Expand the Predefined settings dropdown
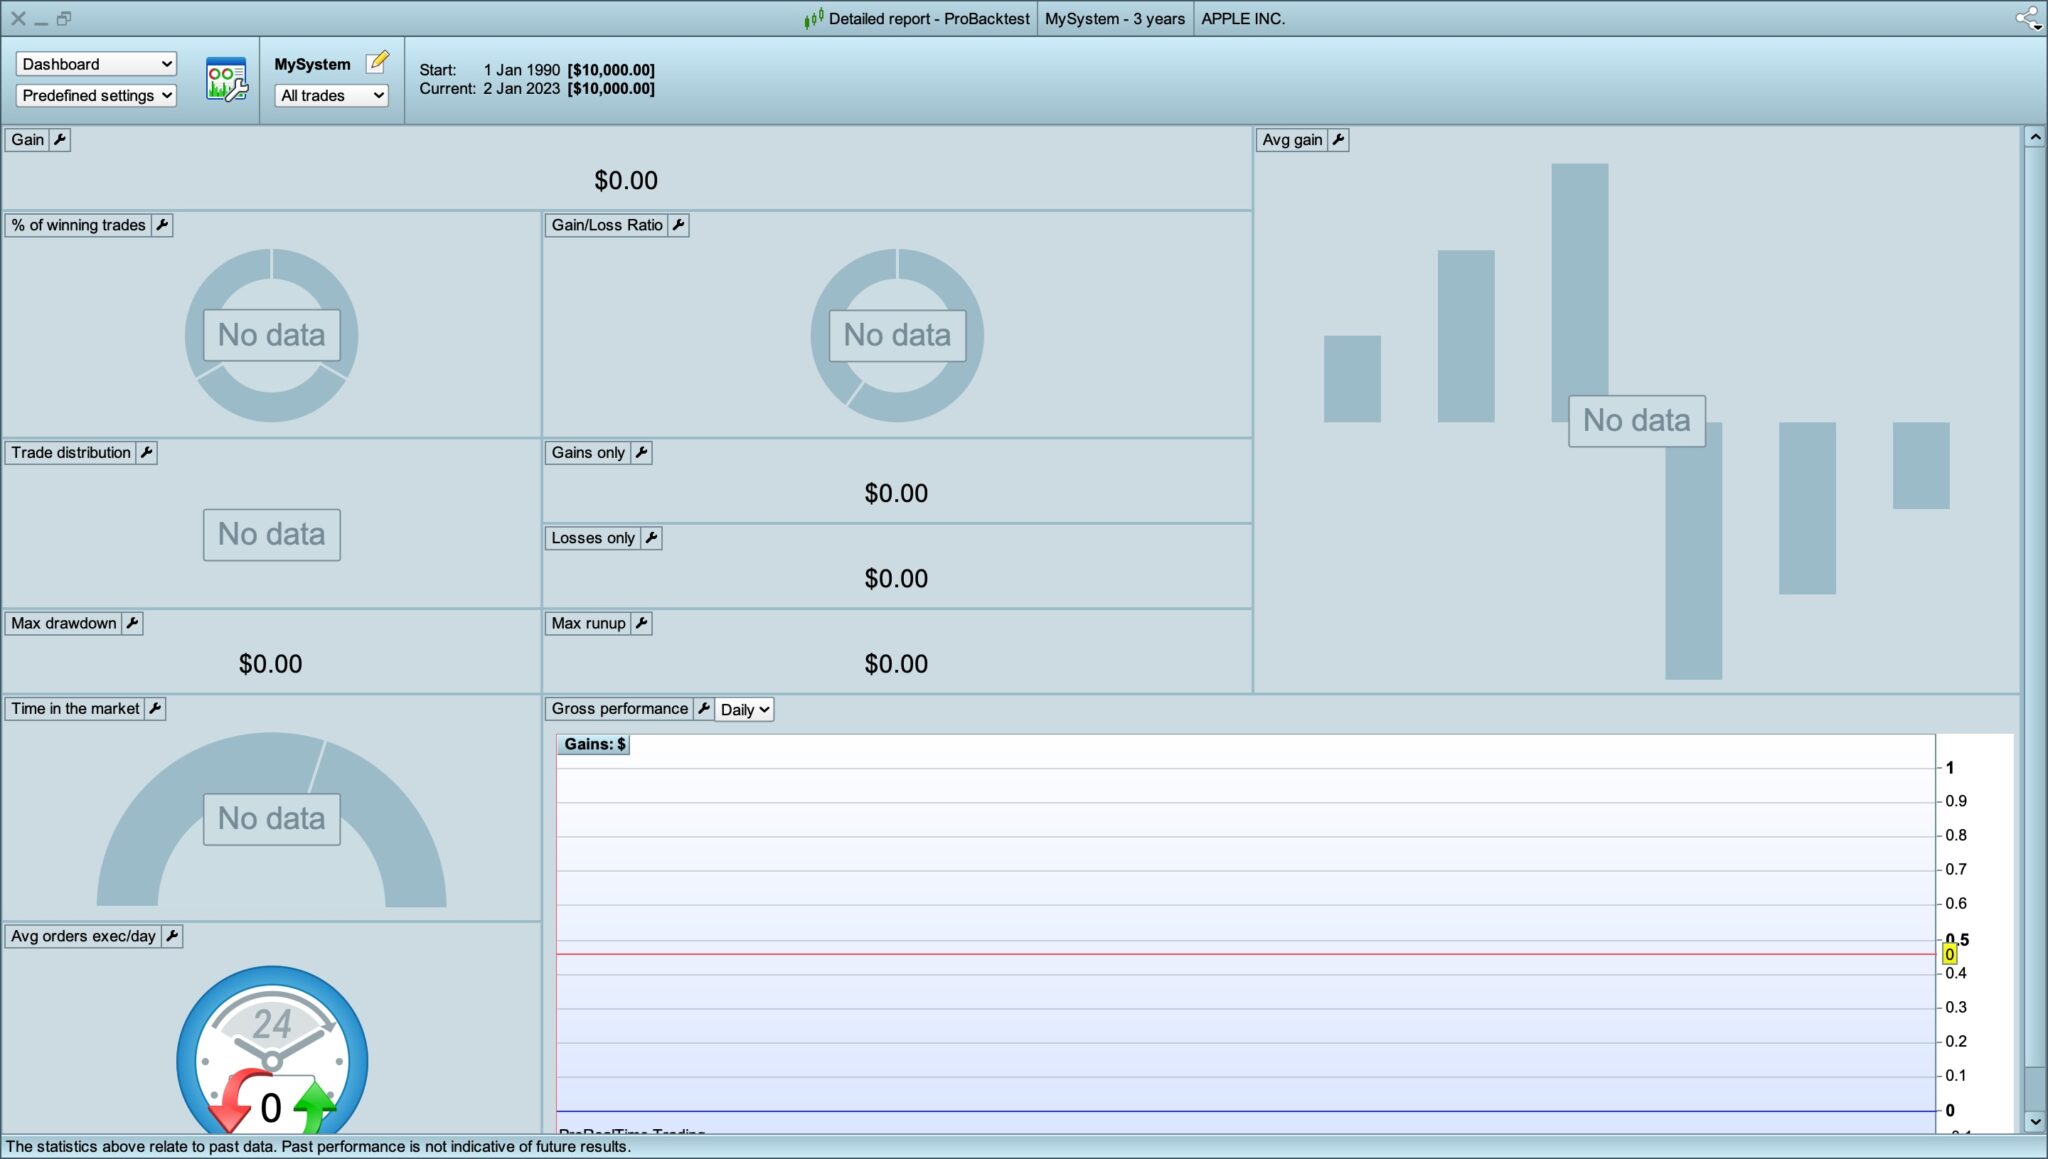Screen dimensions: 2048x1159 (96, 95)
